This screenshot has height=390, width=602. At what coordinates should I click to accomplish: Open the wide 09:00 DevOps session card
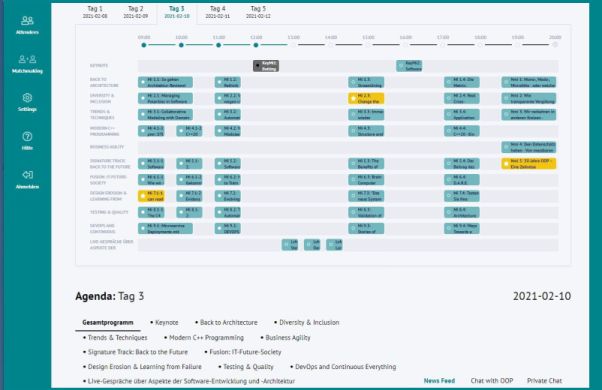165,228
